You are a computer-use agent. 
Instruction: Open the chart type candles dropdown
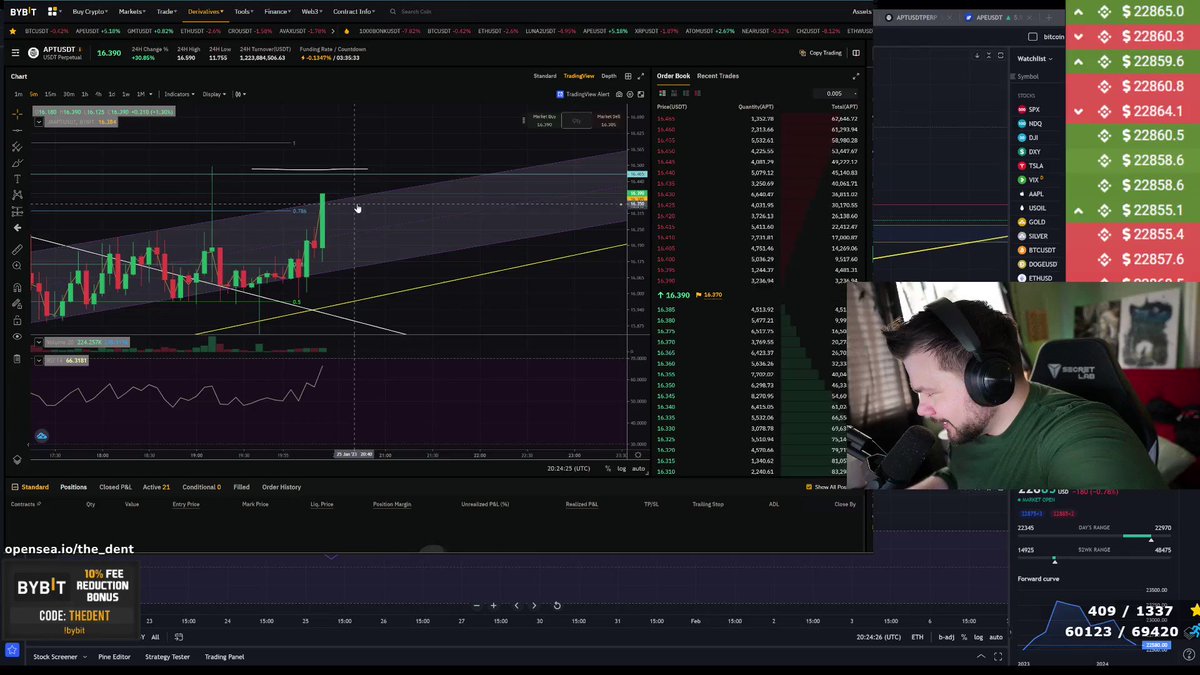(240, 94)
